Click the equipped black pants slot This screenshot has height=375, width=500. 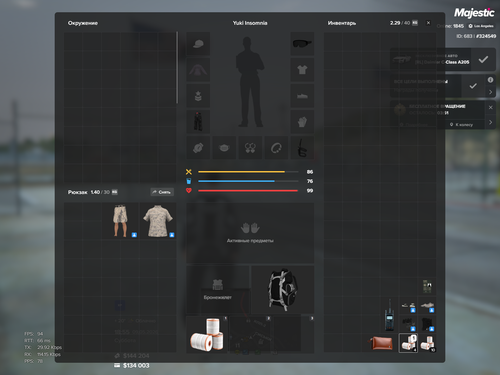(x=198, y=122)
